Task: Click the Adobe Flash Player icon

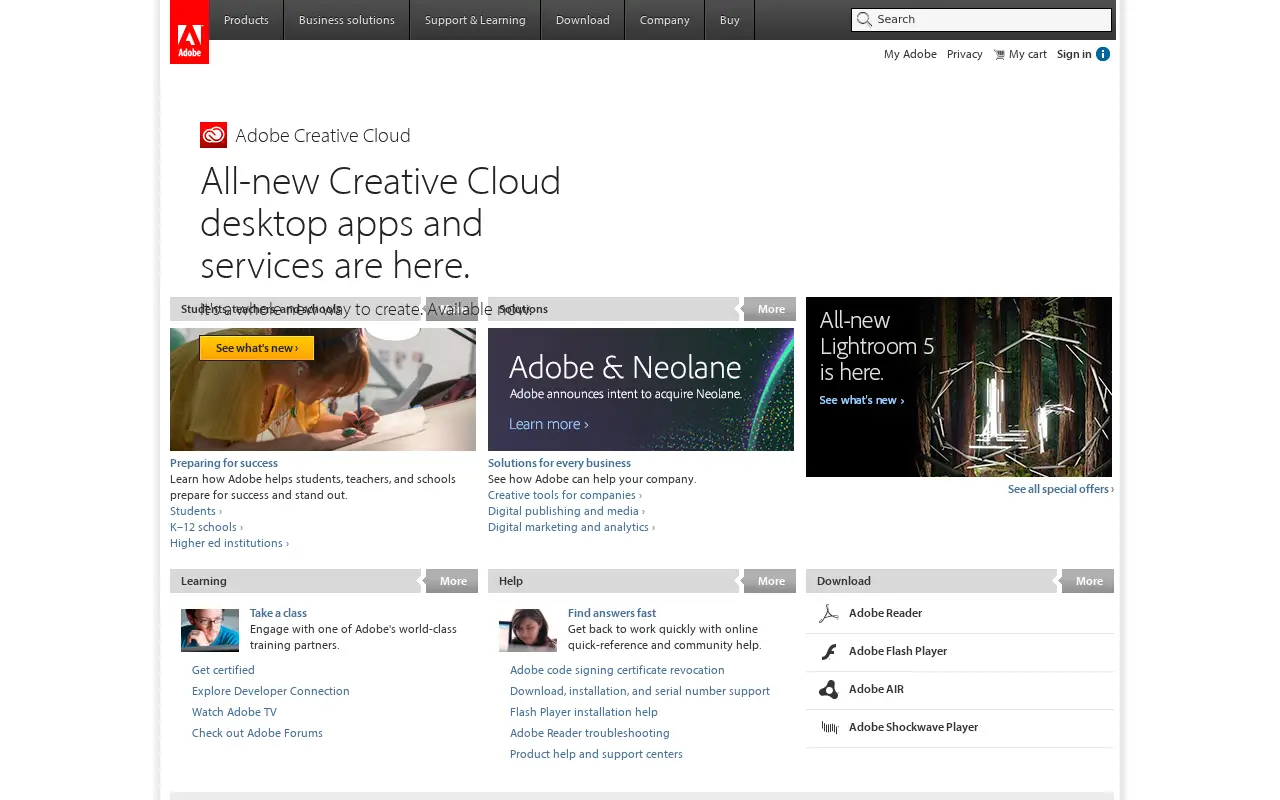Action: coord(828,652)
